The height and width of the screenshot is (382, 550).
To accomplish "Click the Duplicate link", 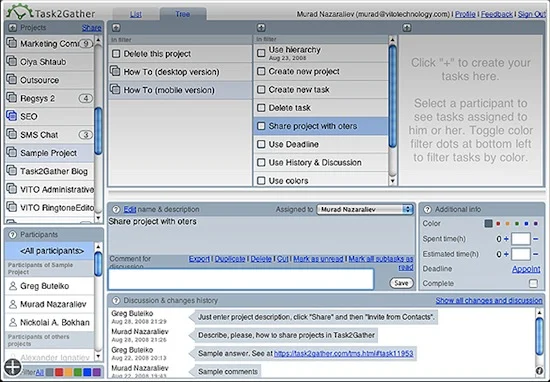I will click(230, 259).
